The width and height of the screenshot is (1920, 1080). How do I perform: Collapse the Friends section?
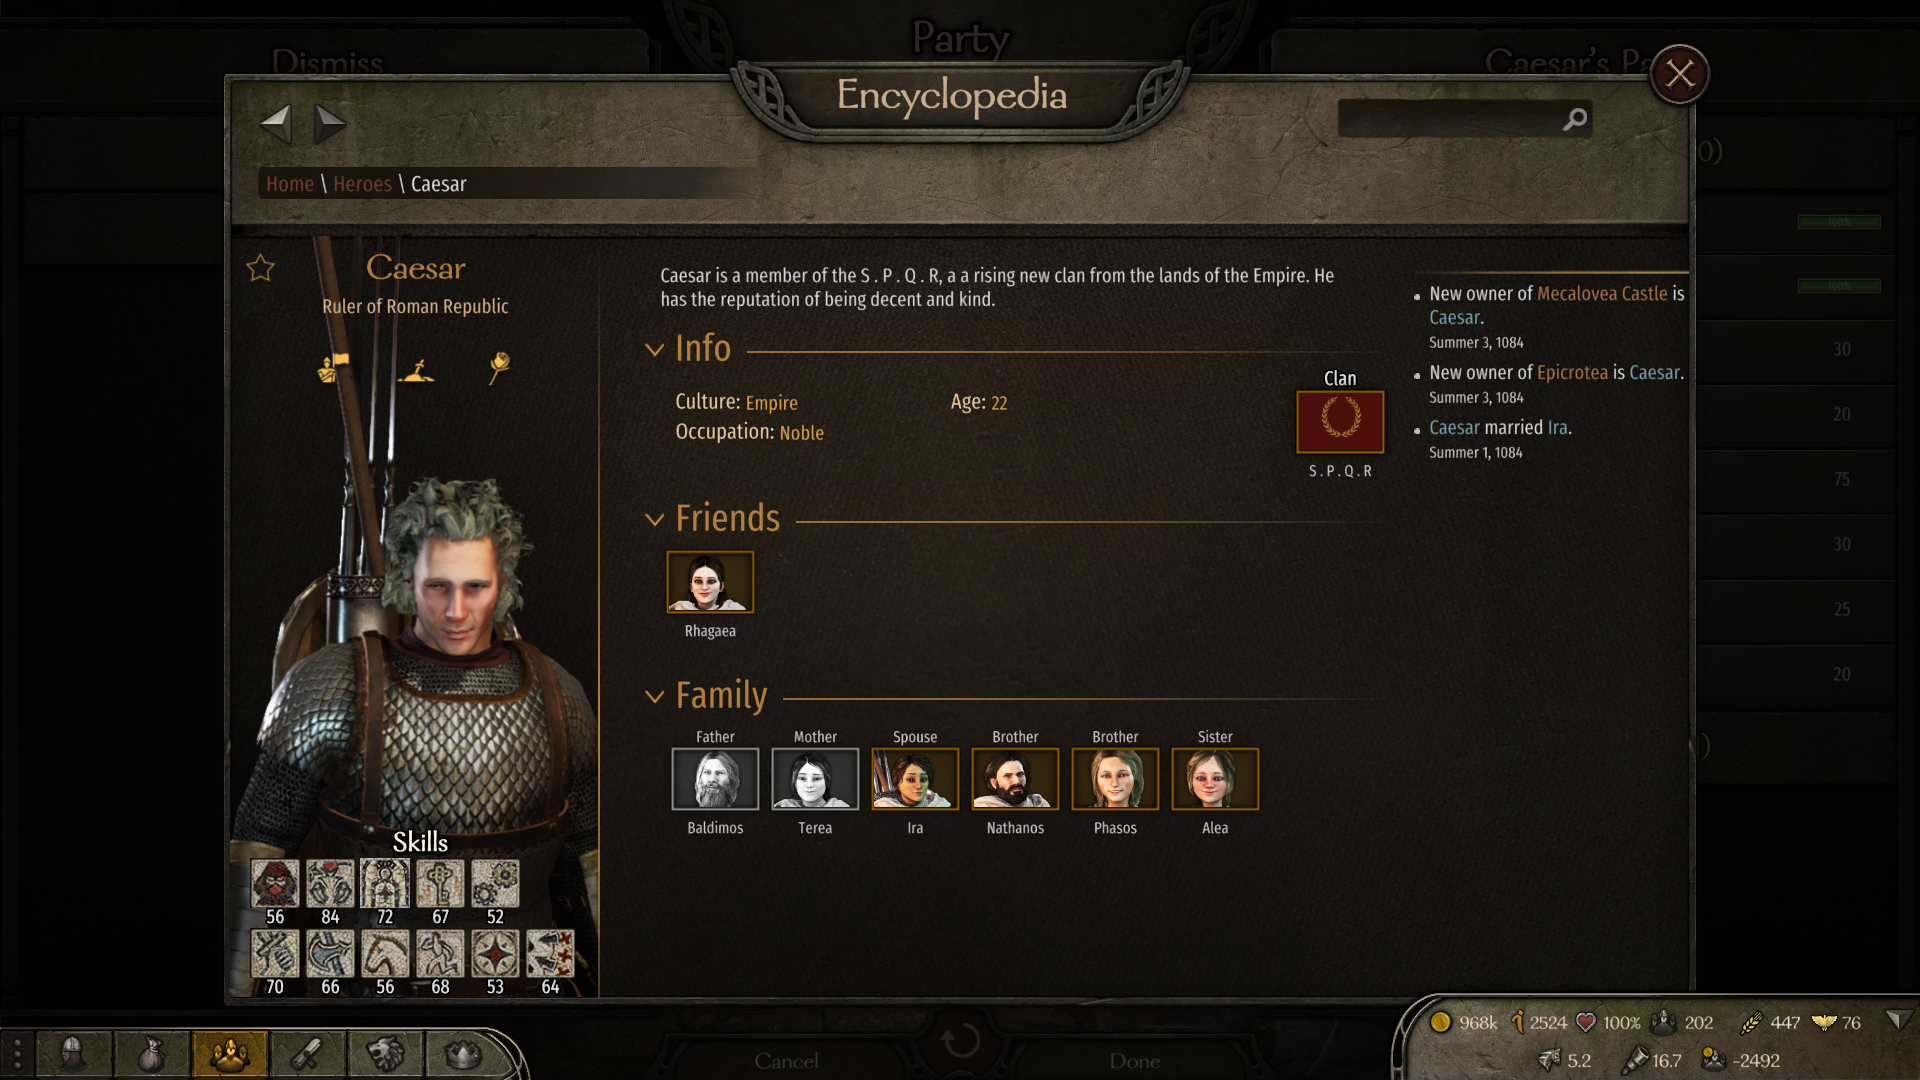(655, 520)
